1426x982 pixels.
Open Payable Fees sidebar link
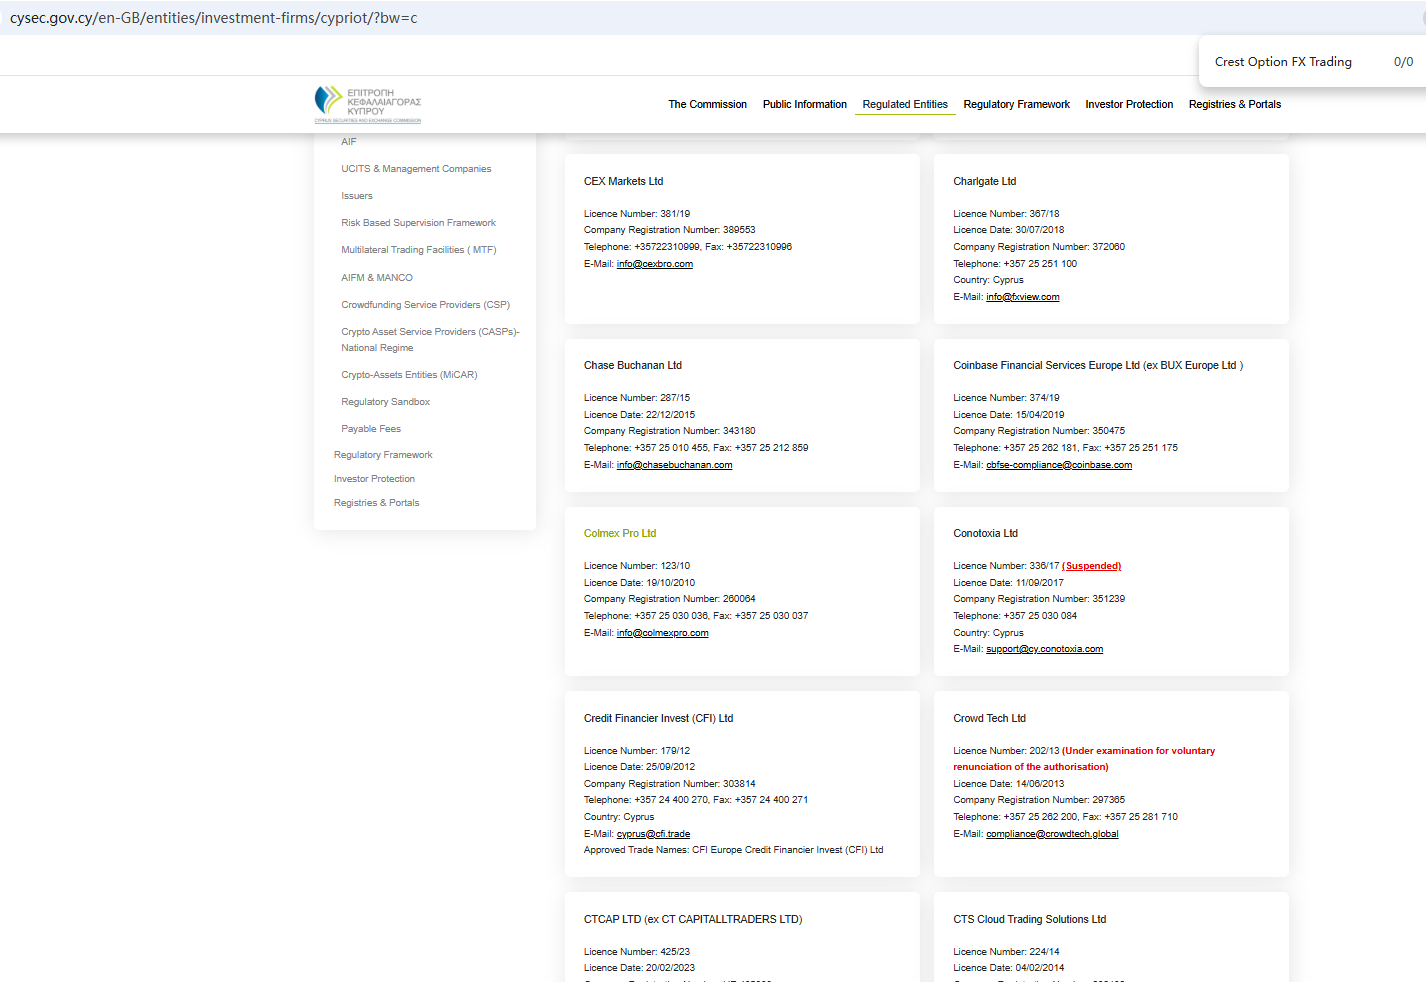pos(370,429)
